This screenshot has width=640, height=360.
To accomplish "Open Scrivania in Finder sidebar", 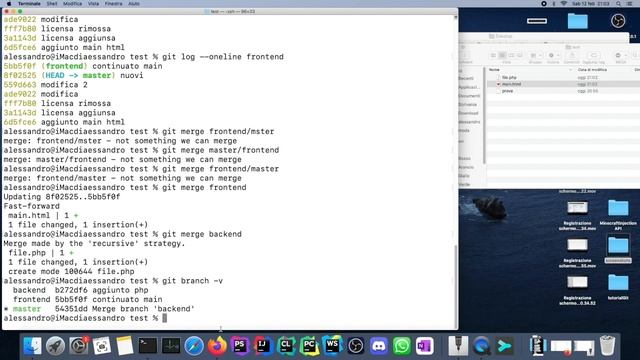I will (x=468, y=104).
